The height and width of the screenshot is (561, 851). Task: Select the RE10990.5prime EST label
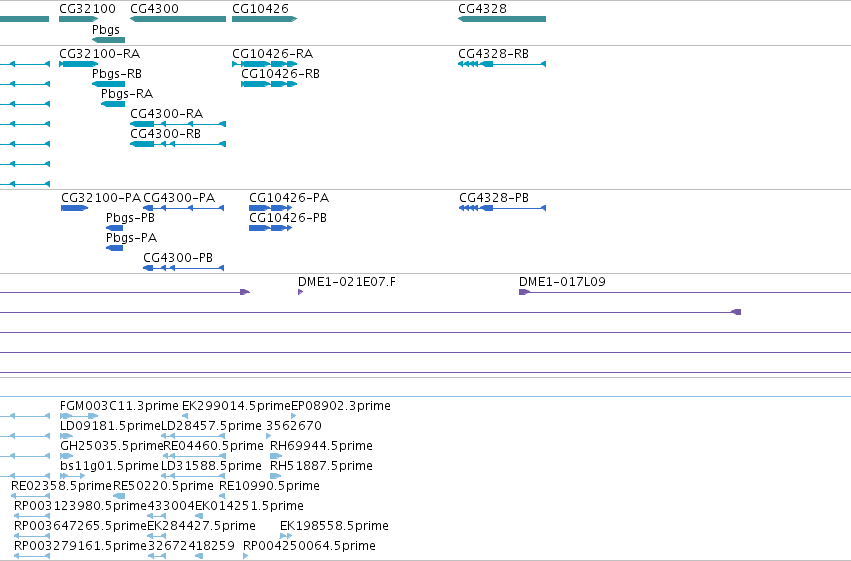pyautogui.click(x=269, y=487)
